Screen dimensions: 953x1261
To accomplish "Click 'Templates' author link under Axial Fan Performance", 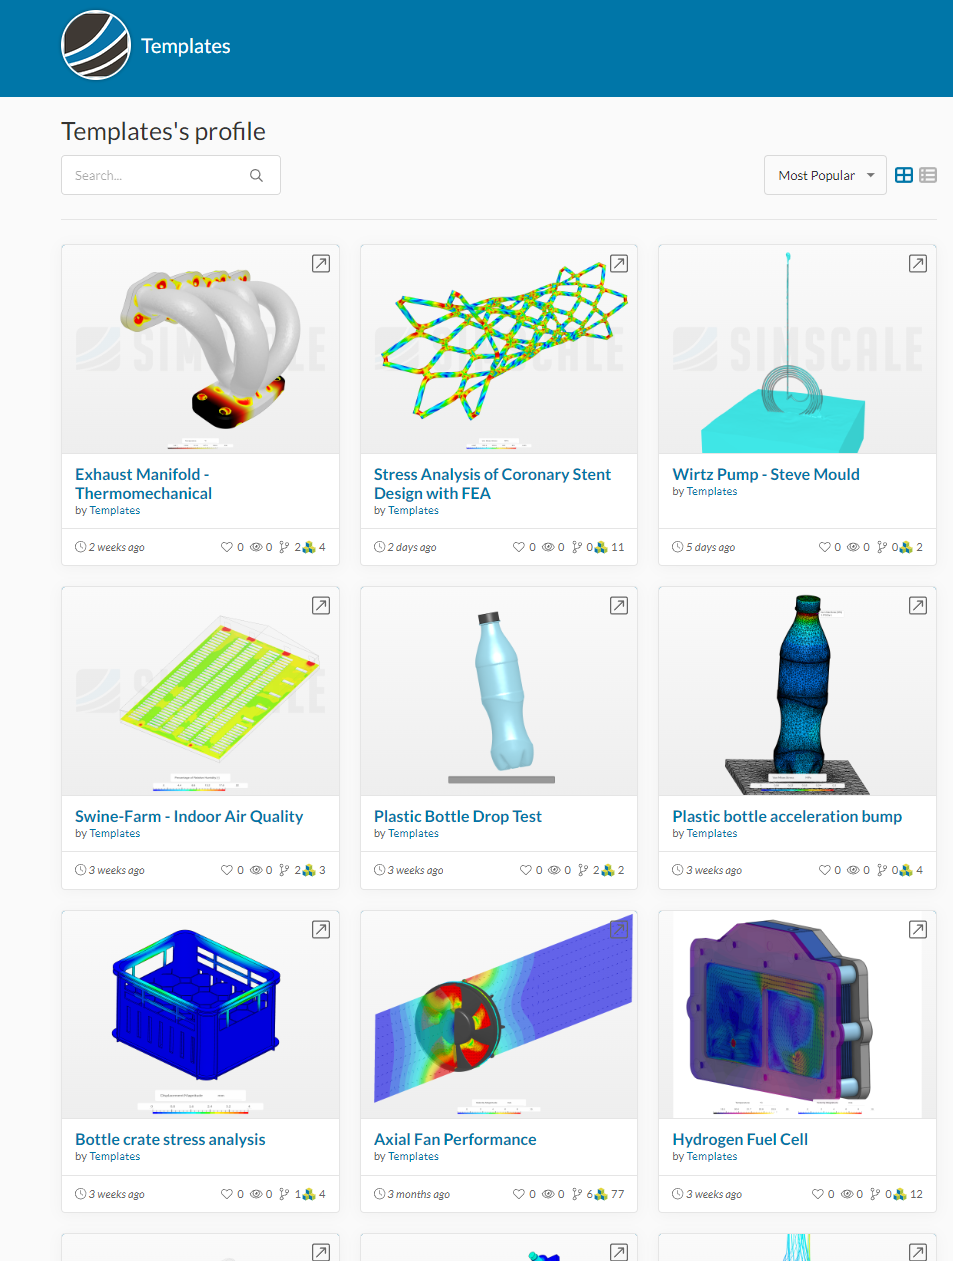I will (x=413, y=1157).
